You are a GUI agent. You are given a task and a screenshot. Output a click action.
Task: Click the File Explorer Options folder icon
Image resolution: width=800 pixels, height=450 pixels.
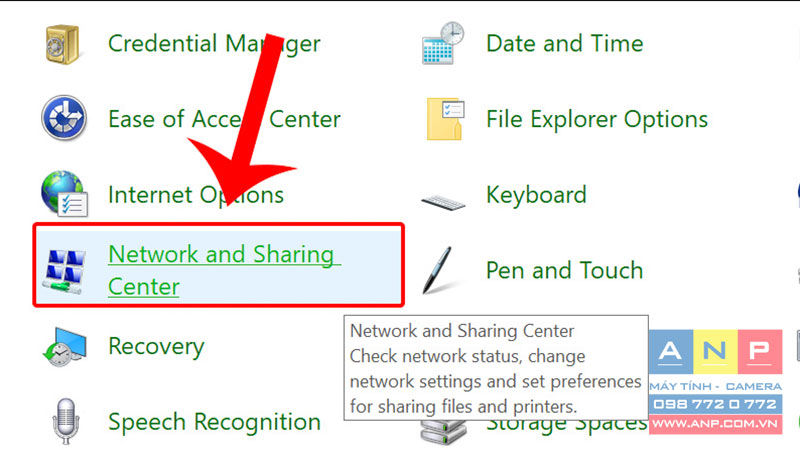coord(445,118)
